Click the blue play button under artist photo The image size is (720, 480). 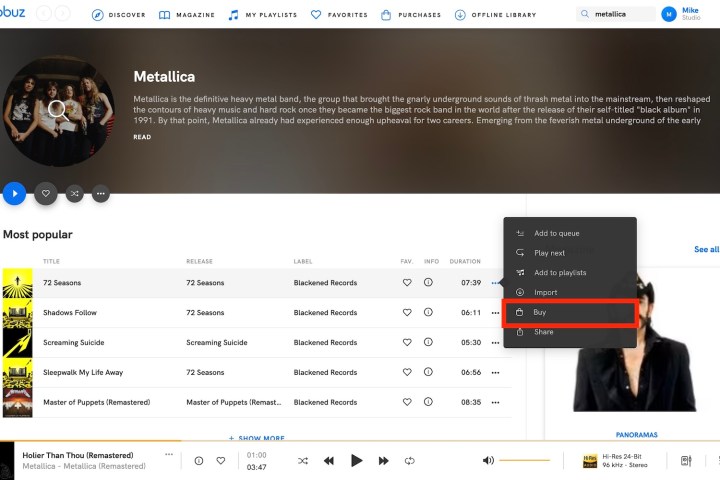(x=14, y=194)
